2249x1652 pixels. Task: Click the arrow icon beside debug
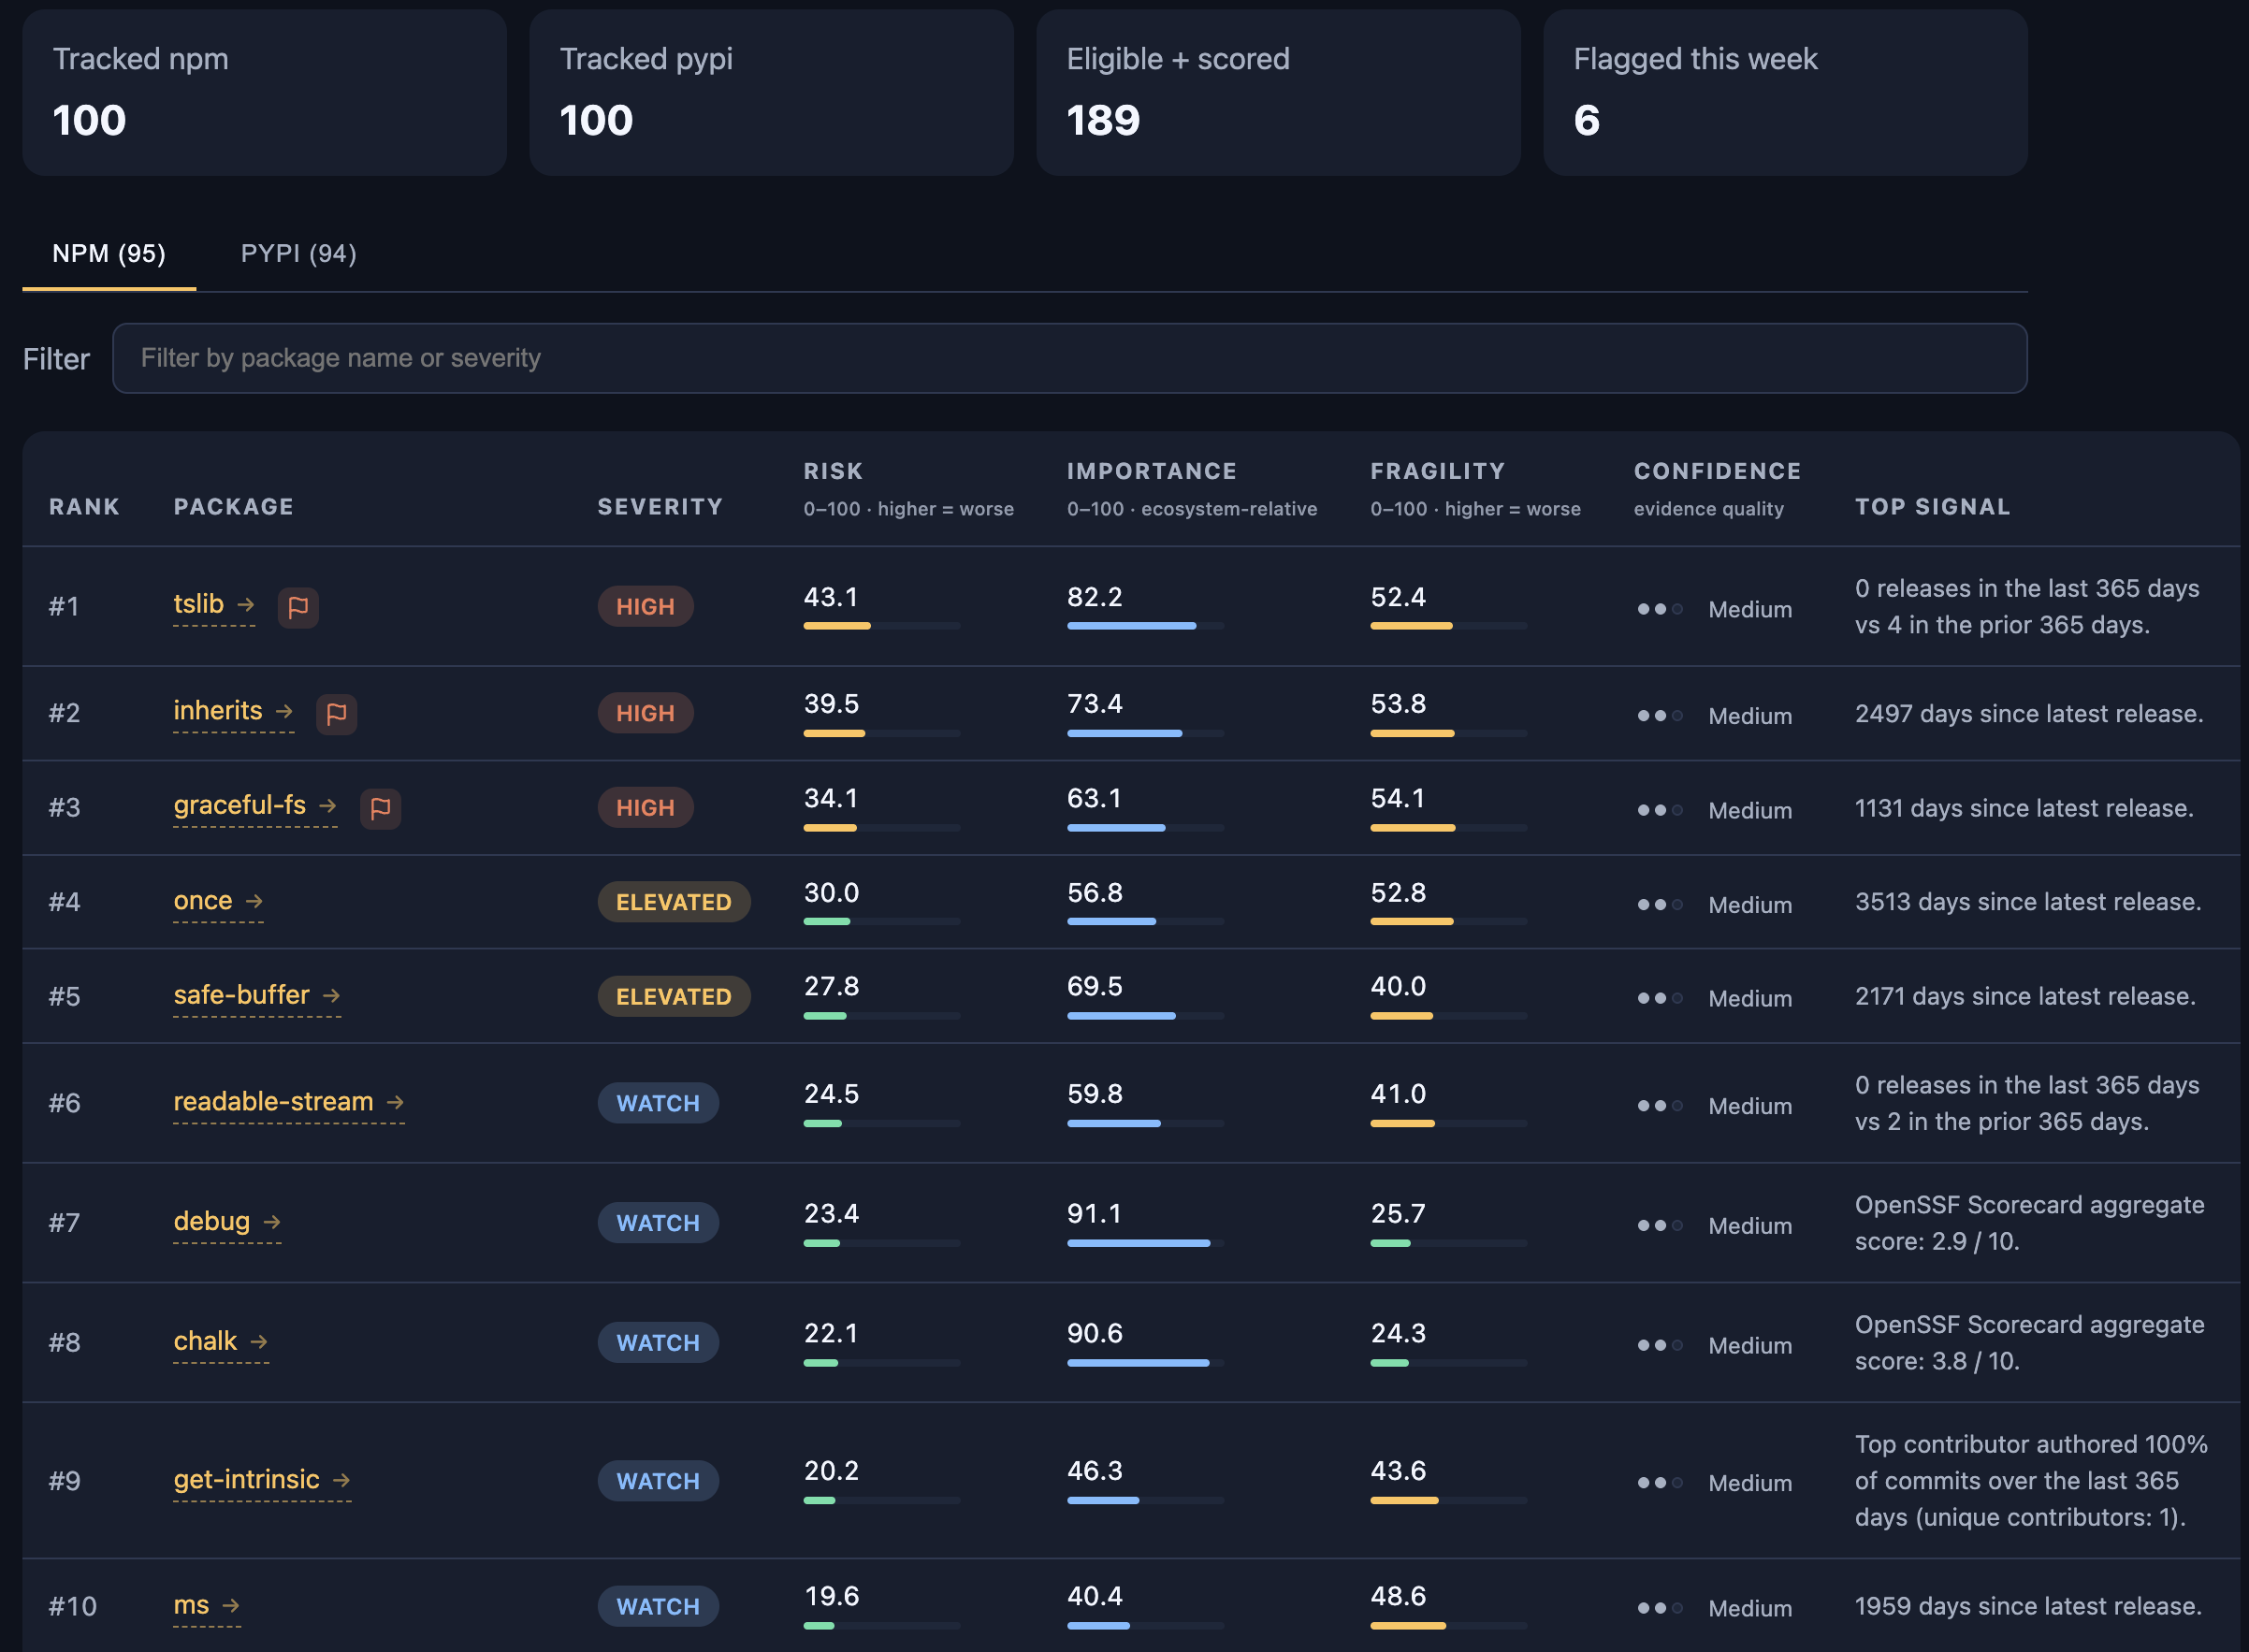coord(272,1222)
